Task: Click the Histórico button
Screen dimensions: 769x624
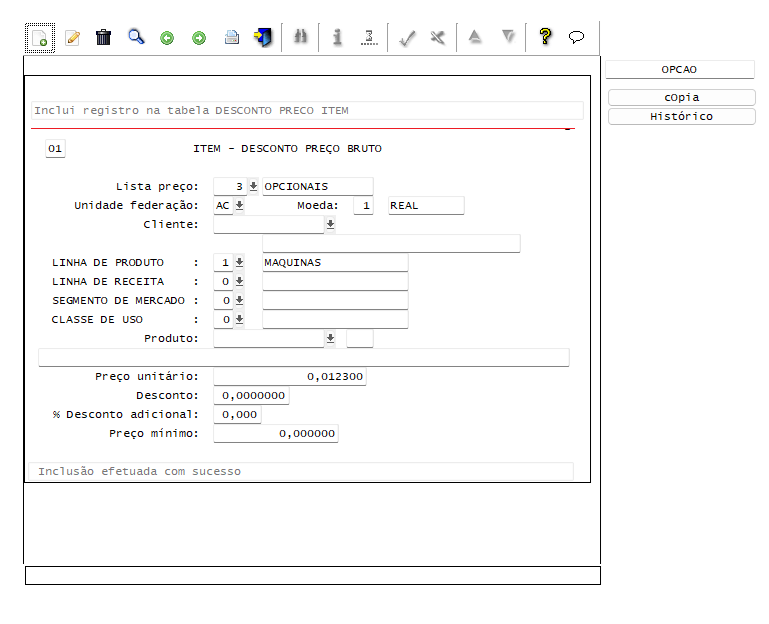Action: 682,116
